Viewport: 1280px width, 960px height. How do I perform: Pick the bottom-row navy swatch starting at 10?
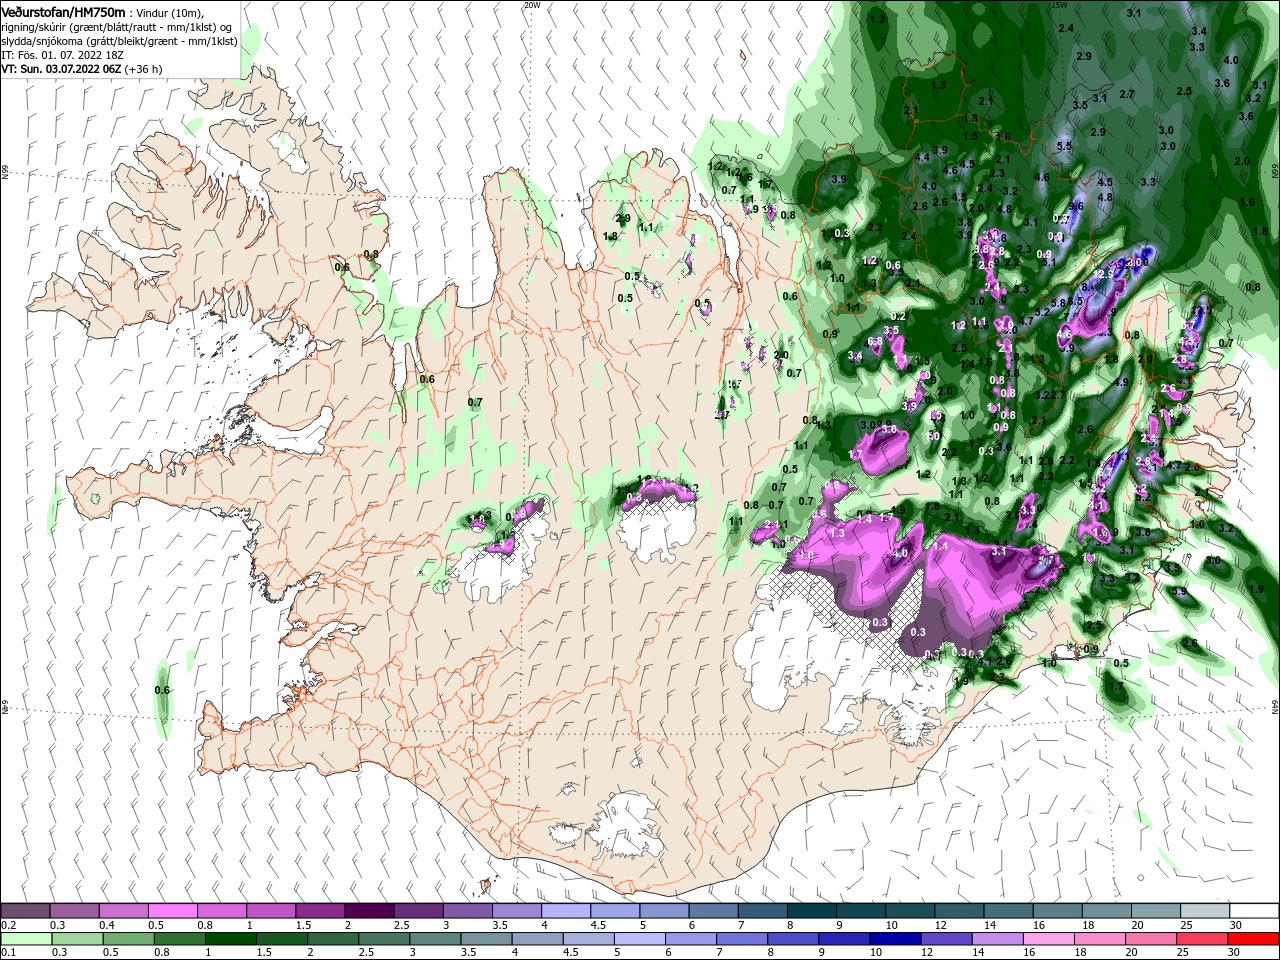(894, 939)
